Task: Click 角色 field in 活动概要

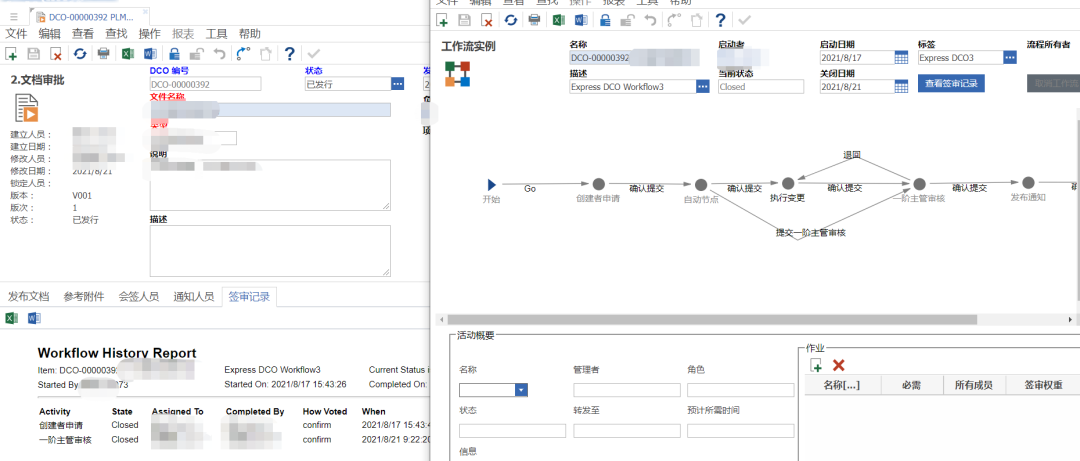Action: coord(740,390)
